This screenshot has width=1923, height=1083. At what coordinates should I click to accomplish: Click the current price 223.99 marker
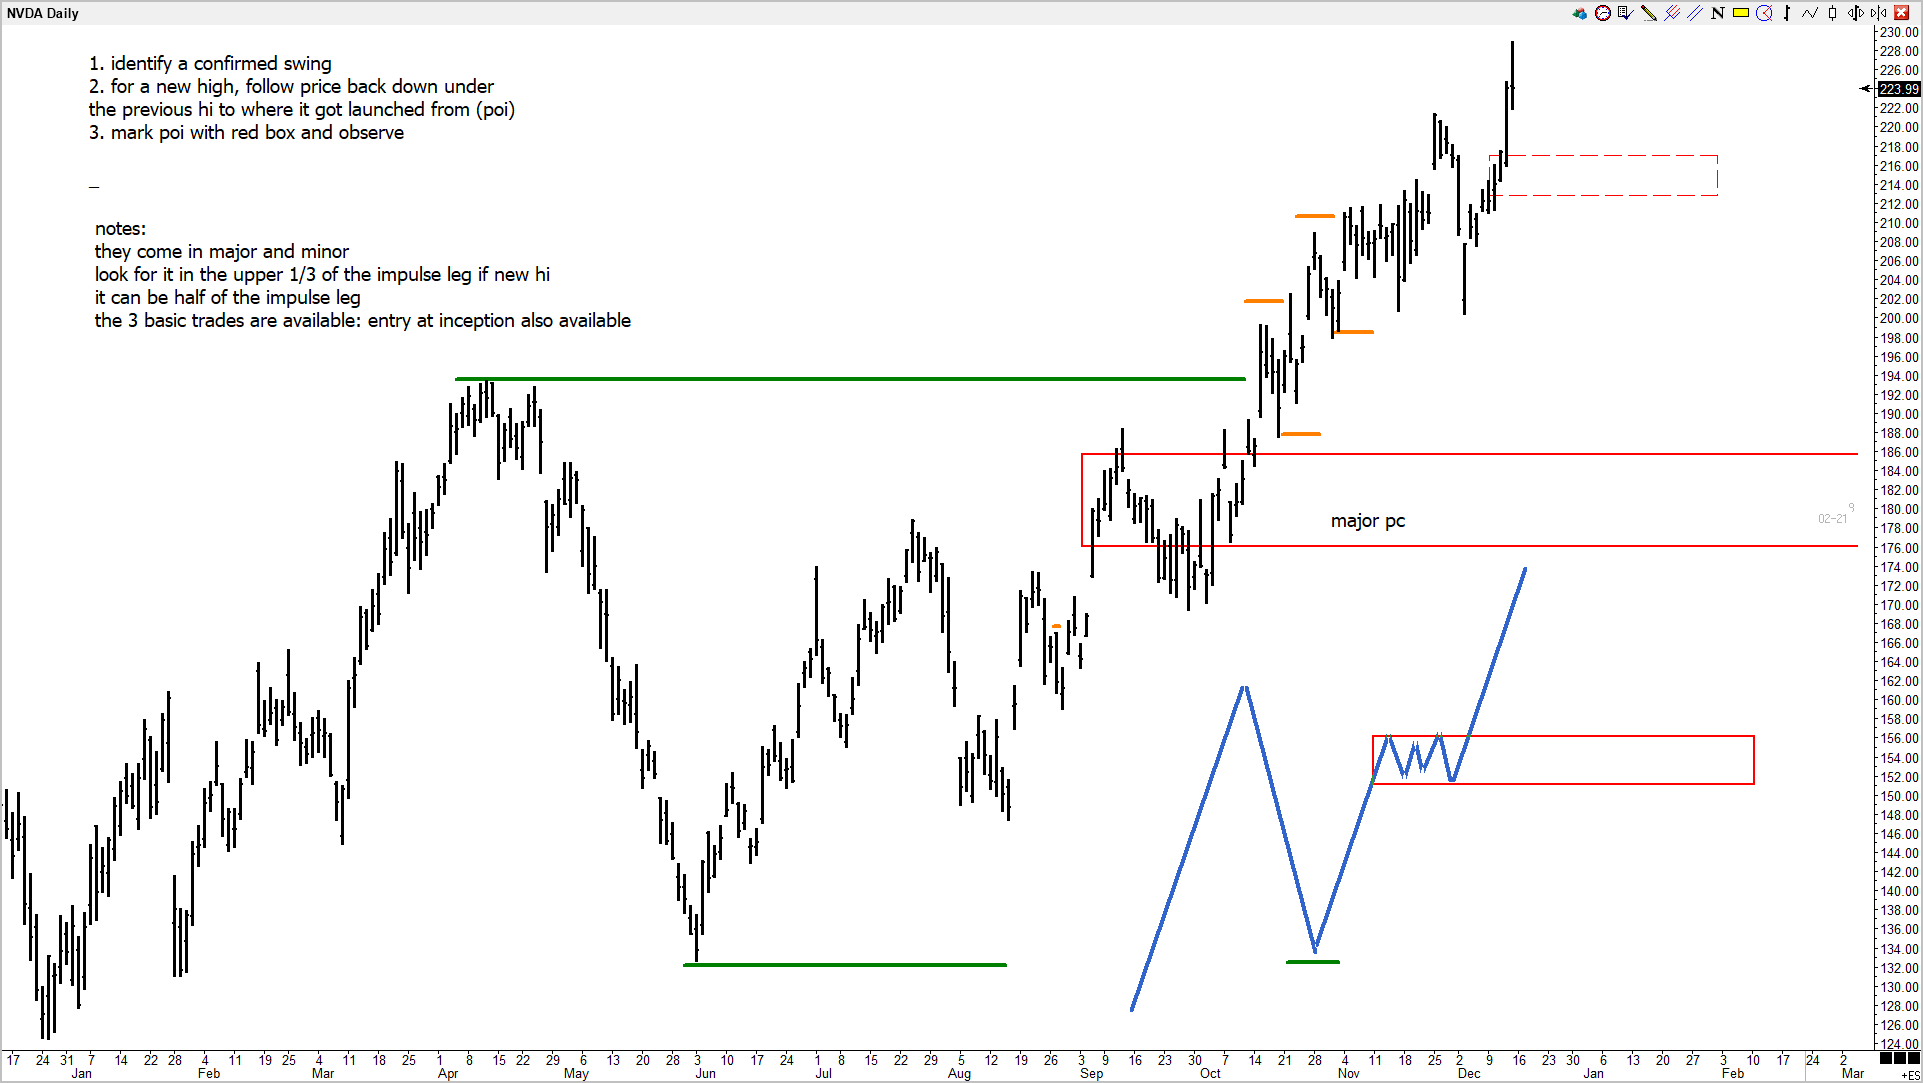[x=1898, y=89]
